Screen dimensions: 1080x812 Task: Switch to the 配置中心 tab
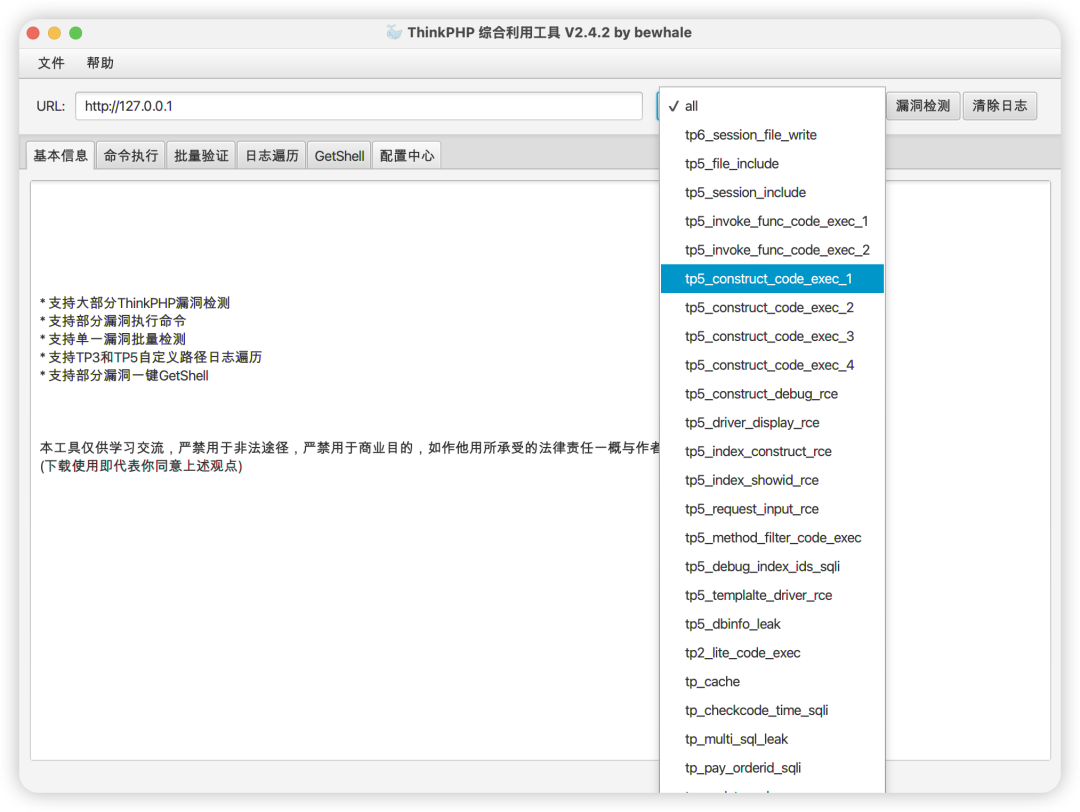point(407,156)
